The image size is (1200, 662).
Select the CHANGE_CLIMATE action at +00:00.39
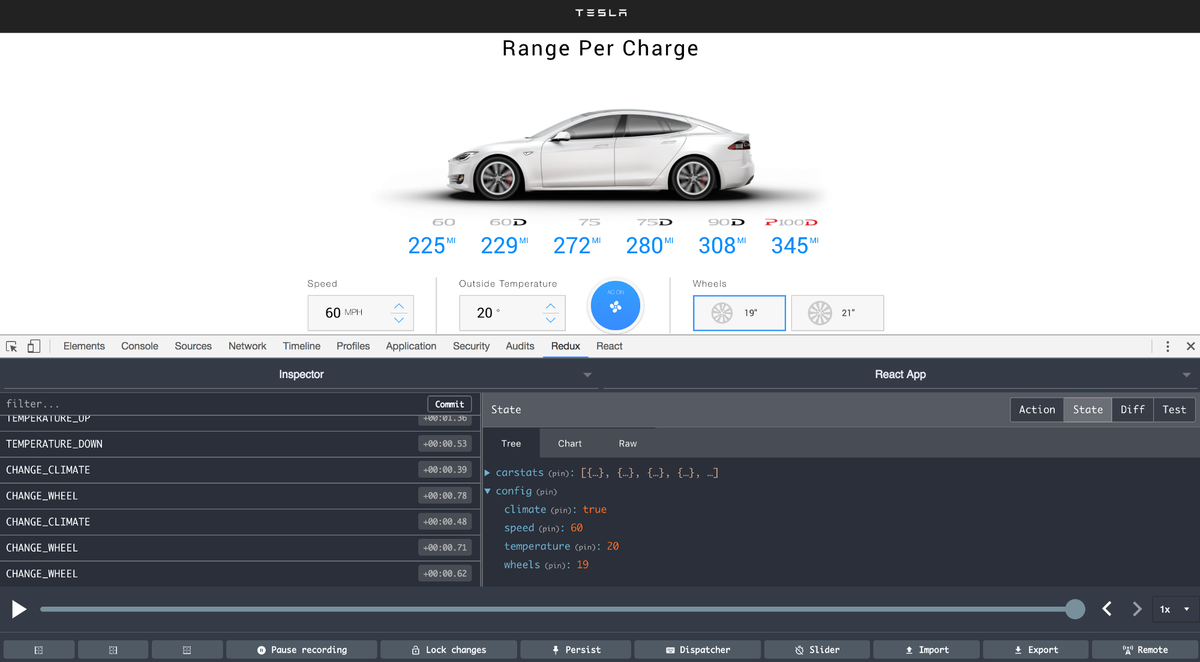point(240,470)
